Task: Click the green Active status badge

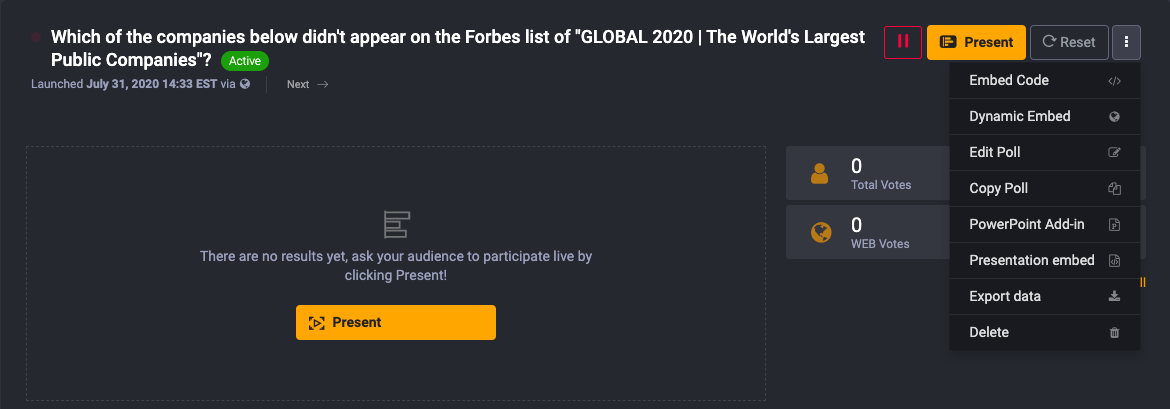Action: 244,61
